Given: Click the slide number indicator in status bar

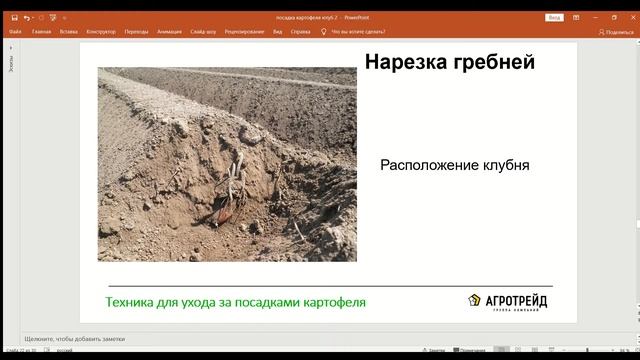Looking at the screenshot, I should [21, 350].
